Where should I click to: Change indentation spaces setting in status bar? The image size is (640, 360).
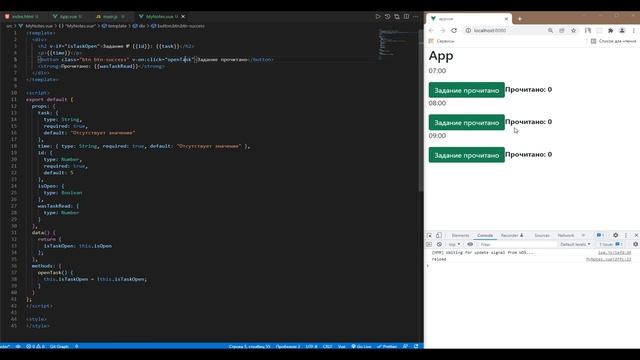tap(288, 346)
